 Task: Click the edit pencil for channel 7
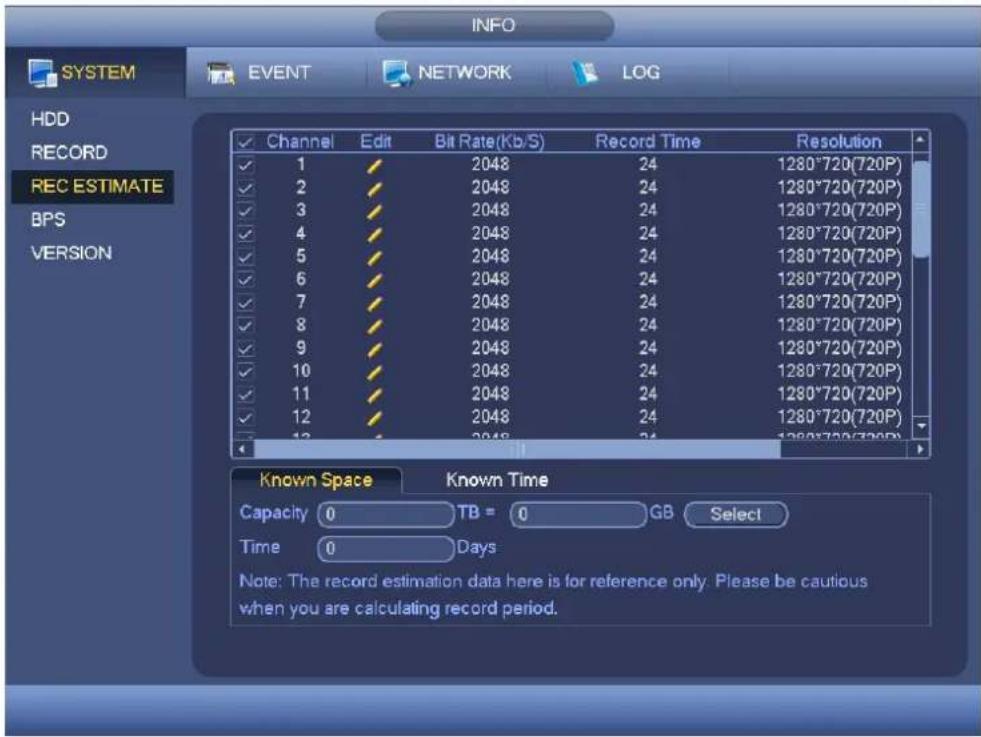[374, 304]
